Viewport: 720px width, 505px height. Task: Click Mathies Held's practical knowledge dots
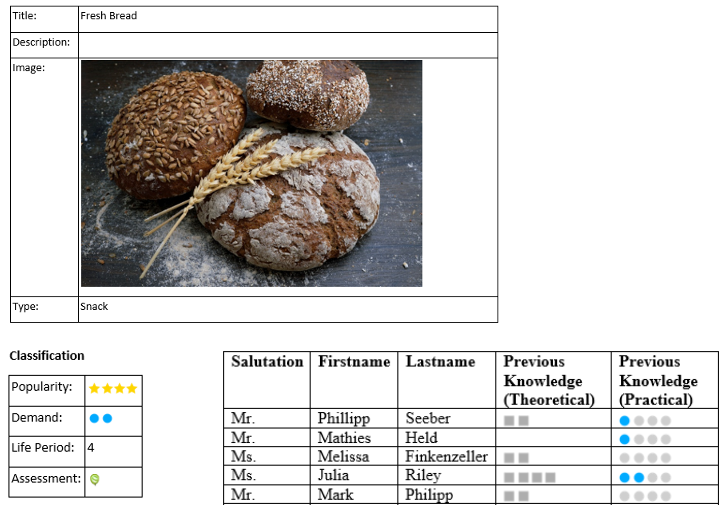tap(644, 440)
